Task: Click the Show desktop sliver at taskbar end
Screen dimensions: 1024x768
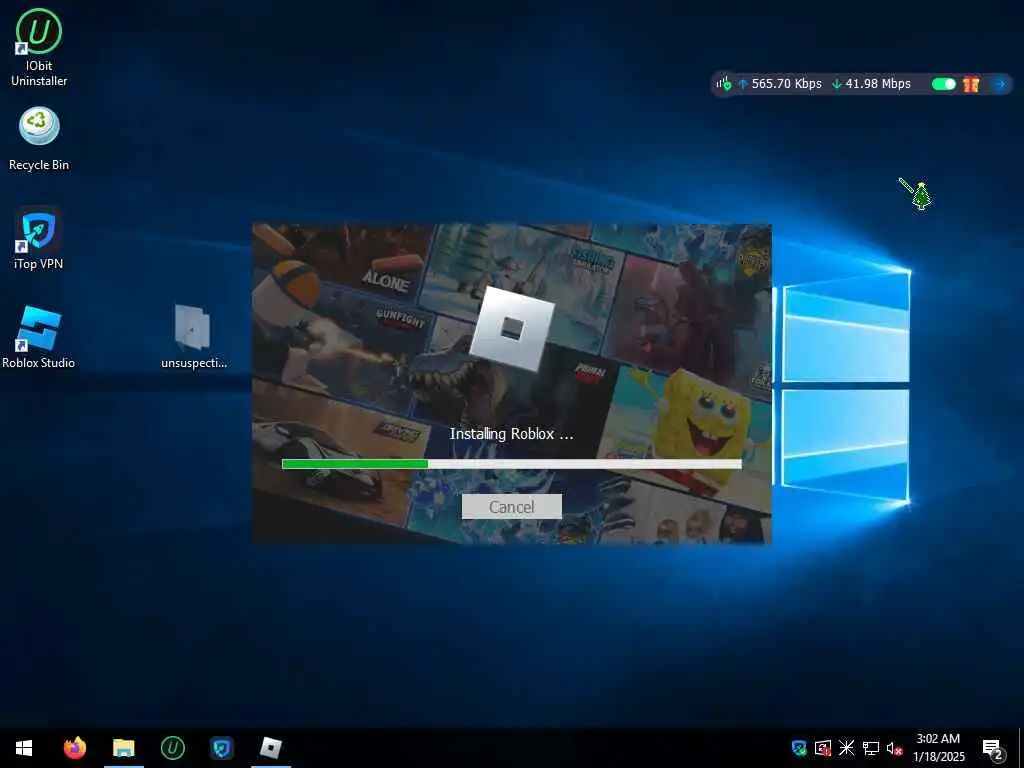Action: tap(1021, 748)
